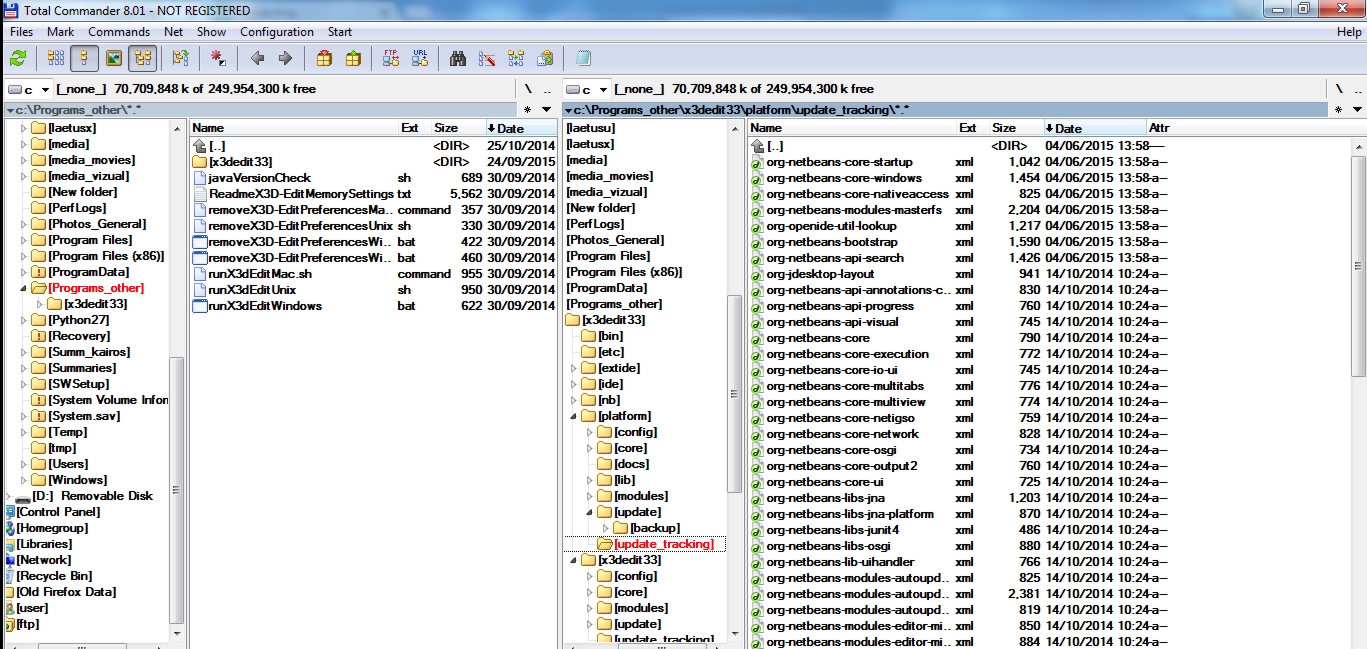Screen dimensions: 1367x649
Task: Open the Multi-Rename tool icon
Action: click(487, 58)
